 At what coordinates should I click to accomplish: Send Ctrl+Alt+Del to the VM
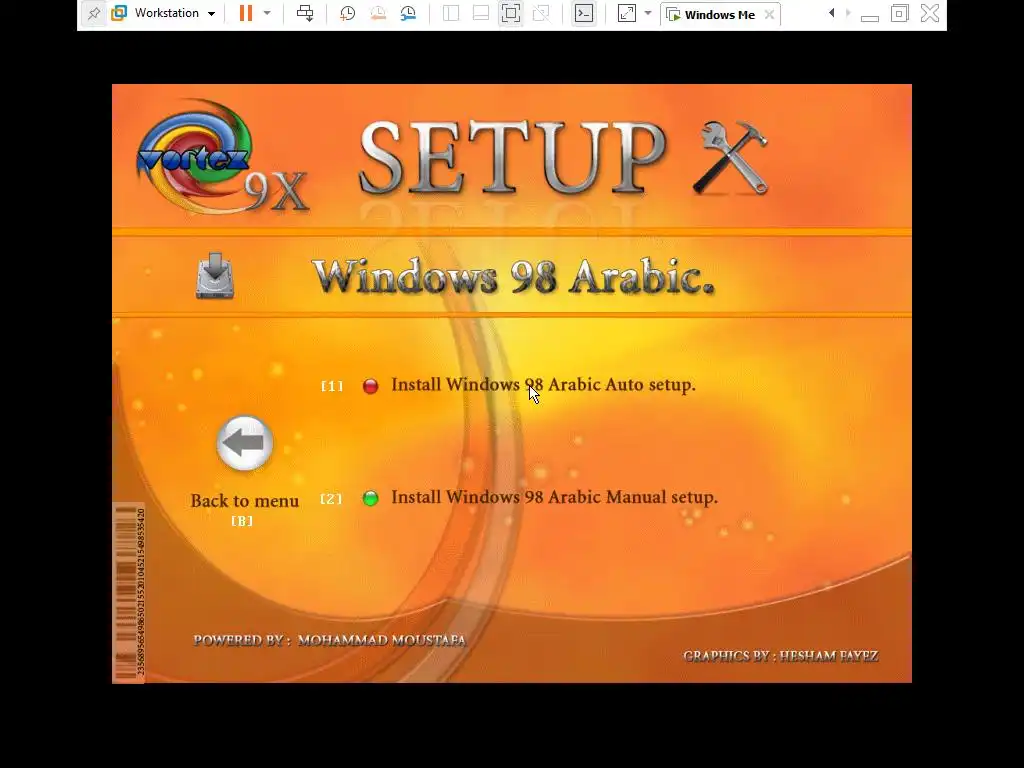305,13
